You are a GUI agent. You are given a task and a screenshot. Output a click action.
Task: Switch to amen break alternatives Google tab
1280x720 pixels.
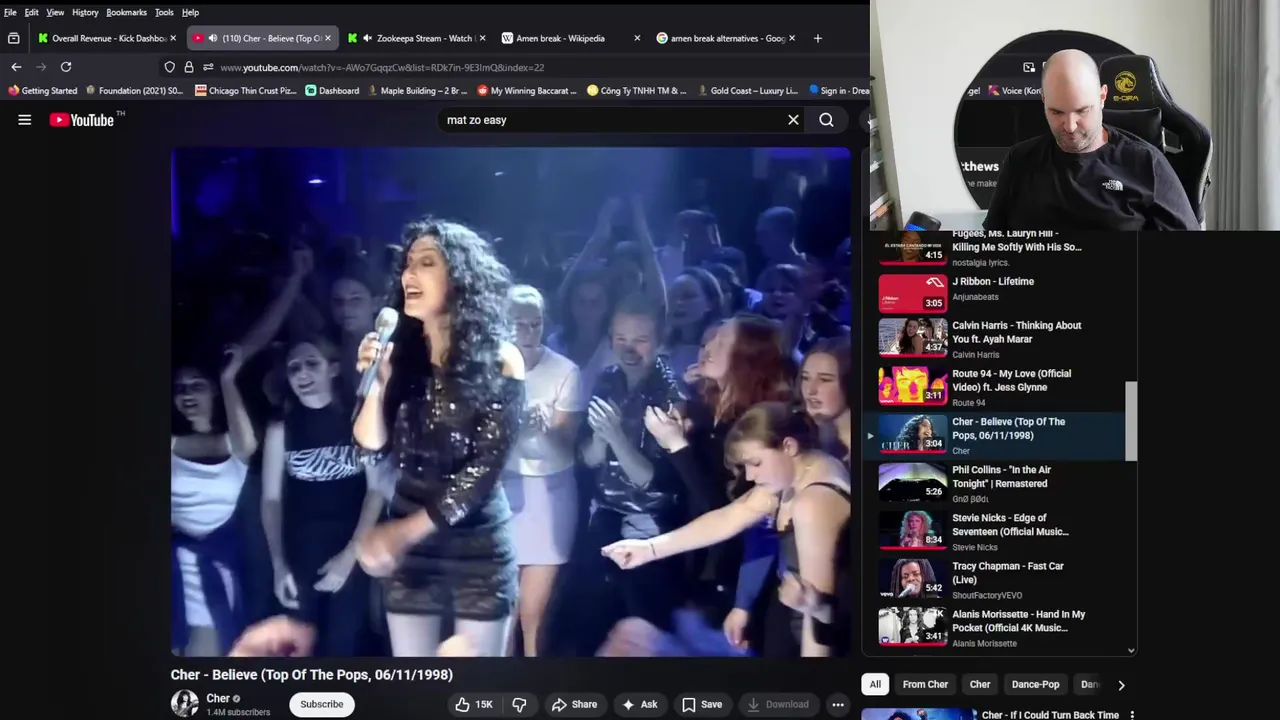click(727, 38)
